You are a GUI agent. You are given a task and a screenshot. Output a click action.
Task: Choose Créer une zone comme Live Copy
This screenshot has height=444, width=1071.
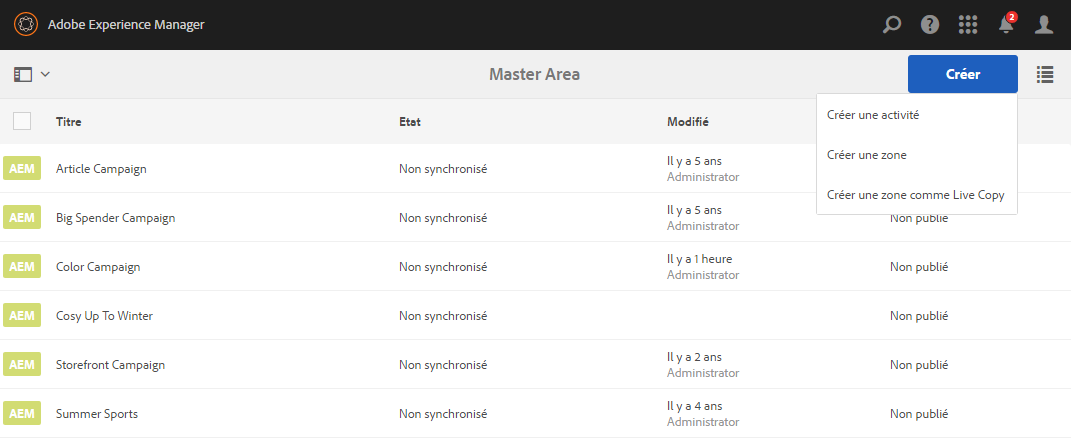[x=917, y=195]
